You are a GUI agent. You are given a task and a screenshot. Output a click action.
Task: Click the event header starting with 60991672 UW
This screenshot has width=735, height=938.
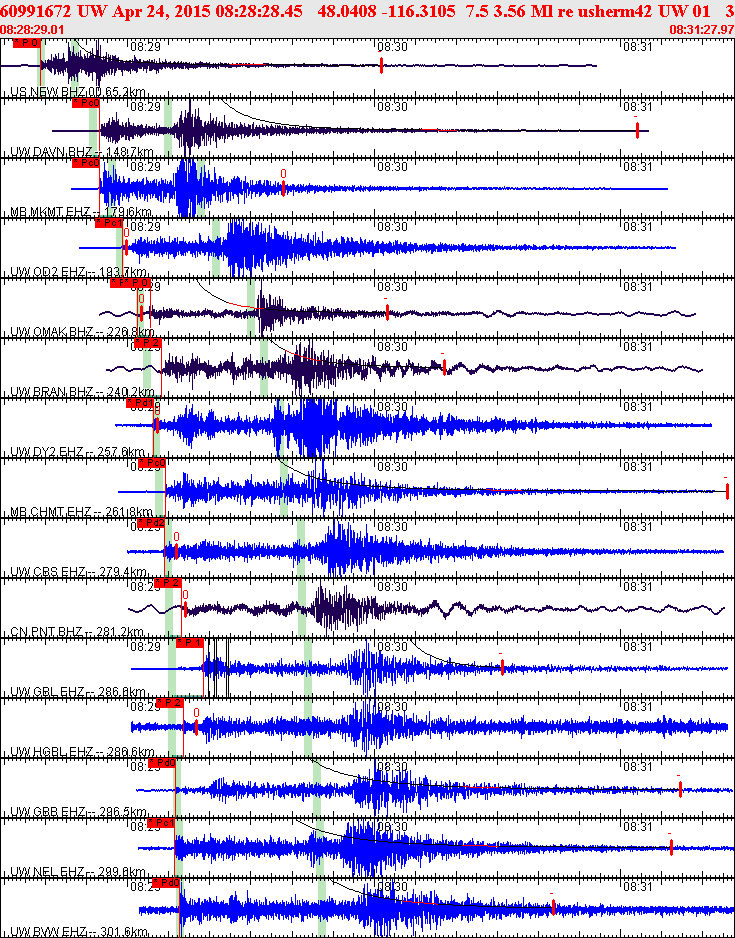367,11
